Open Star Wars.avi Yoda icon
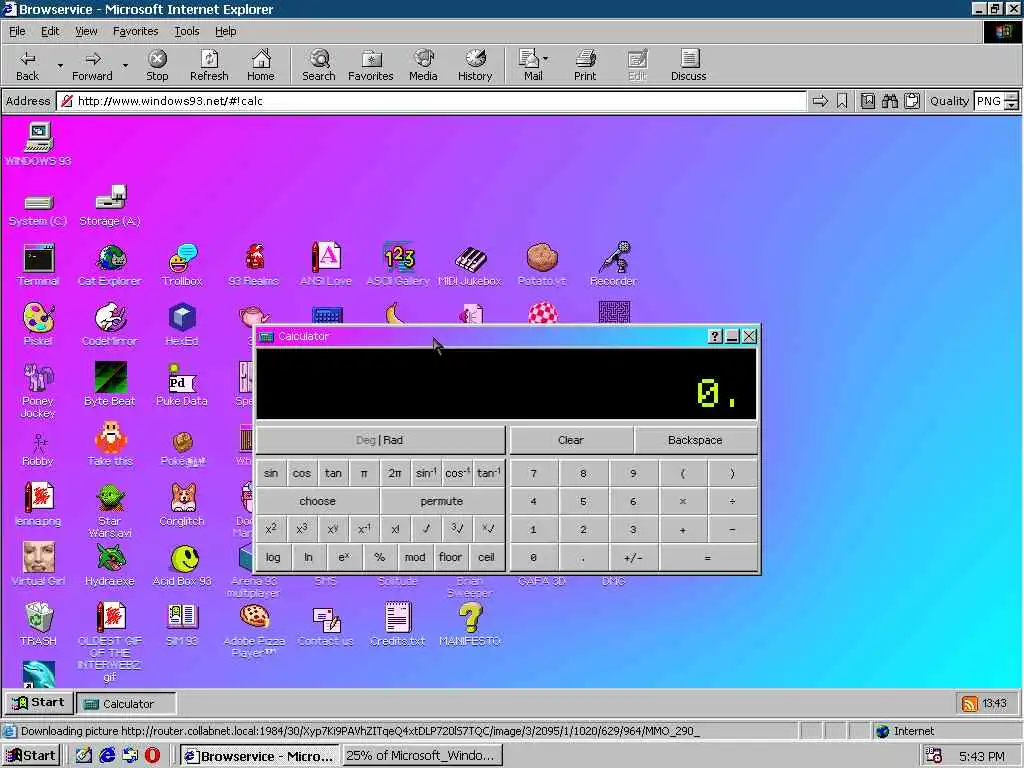 pos(110,511)
